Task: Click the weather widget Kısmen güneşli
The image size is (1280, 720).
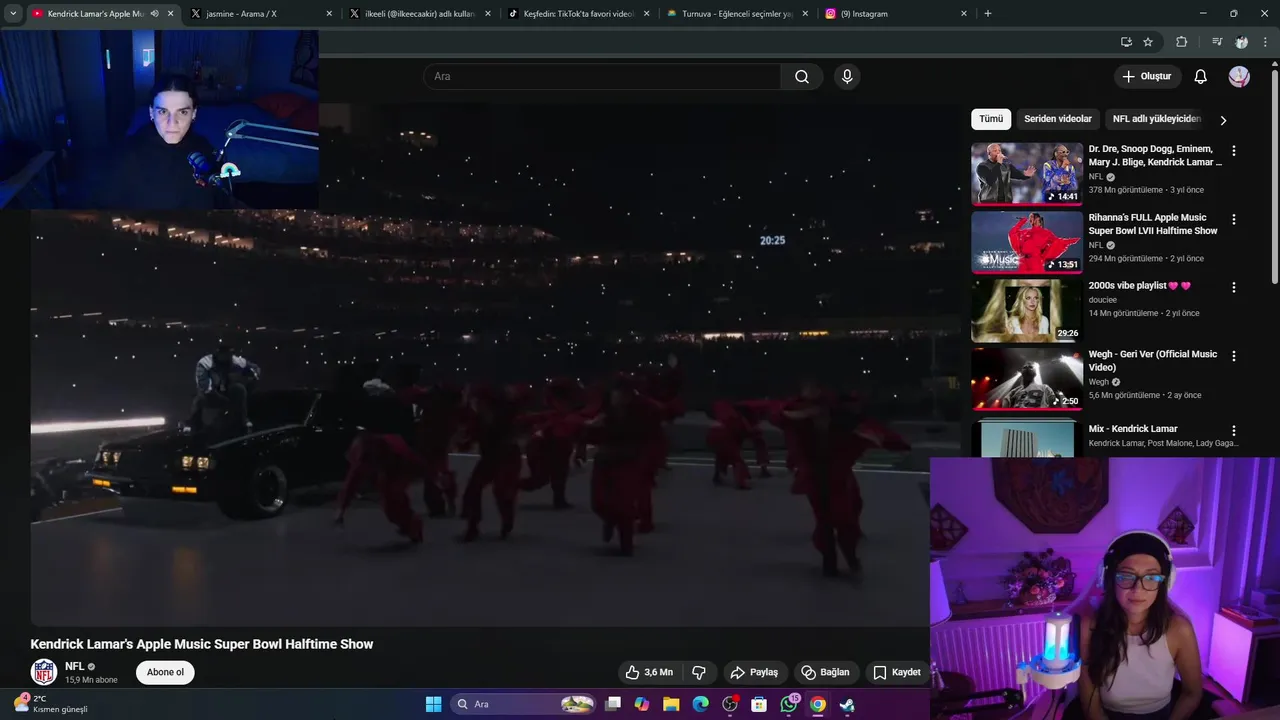Action: tap(52, 704)
